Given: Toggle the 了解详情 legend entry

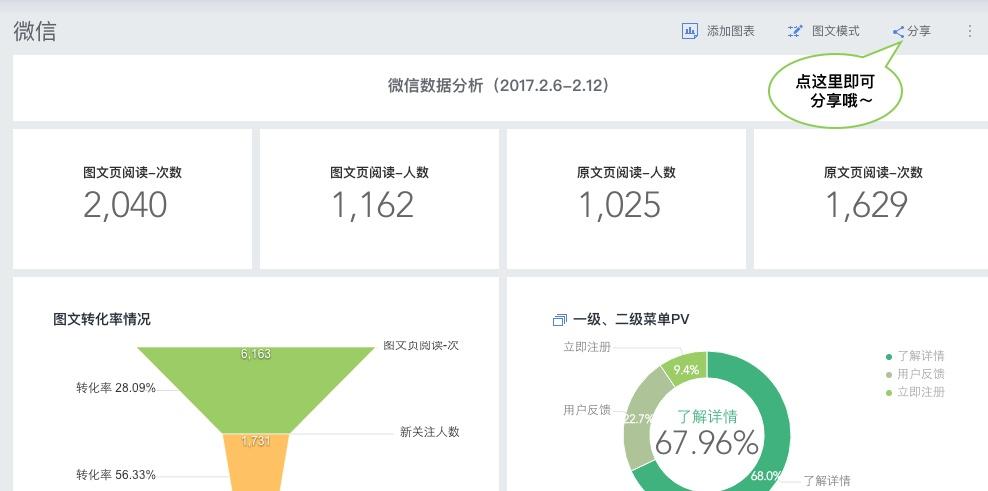Looking at the screenshot, I should pyautogui.click(x=916, y=356).
